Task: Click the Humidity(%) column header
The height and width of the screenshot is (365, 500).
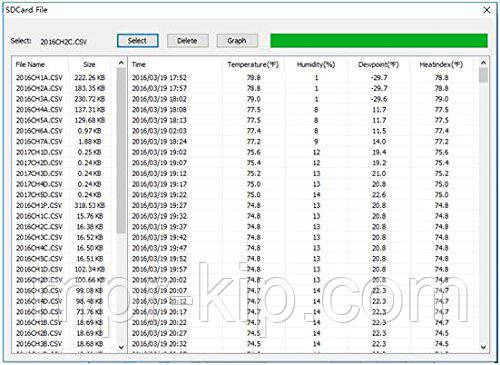Action: (x=316, y=64)
